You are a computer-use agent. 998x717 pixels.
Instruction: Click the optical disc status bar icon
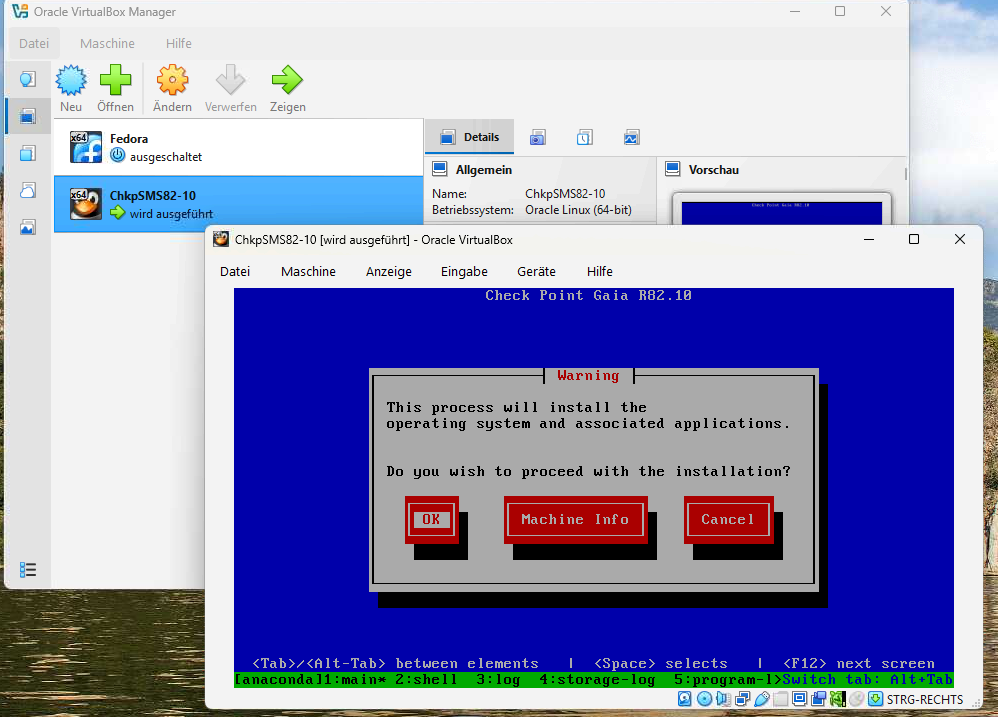point(705,699)
